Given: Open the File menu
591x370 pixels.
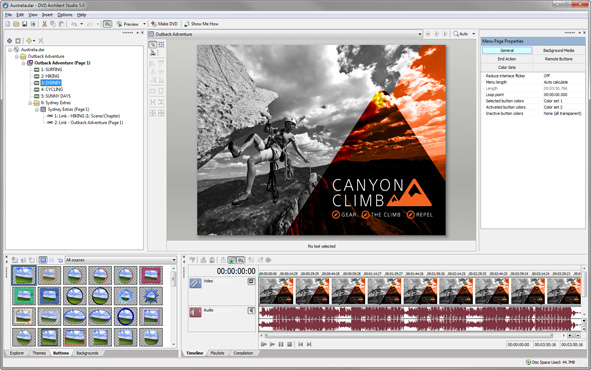Looking at the screenshot, I should [x=8, y=15].
